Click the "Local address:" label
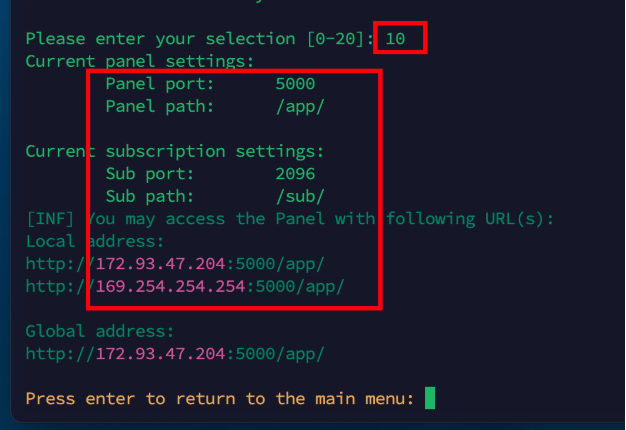This screenshot has width=626, height=430. point(95,241)
